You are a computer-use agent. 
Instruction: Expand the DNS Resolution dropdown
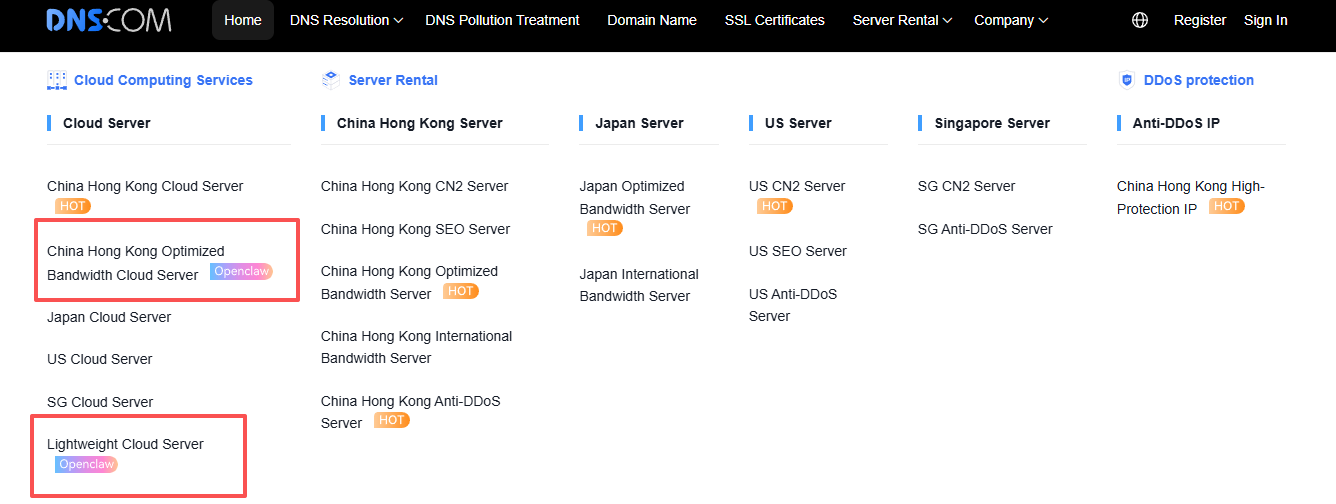[x=346, y=20]
